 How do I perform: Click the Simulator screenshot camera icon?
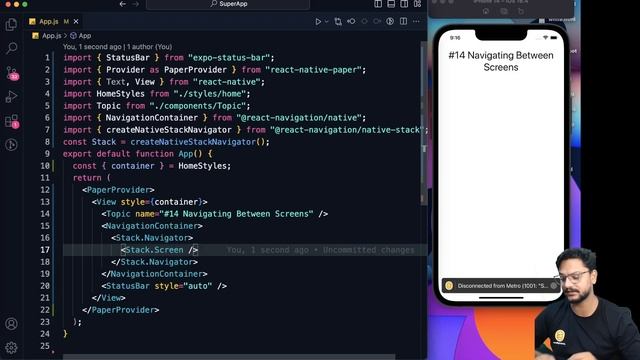504,11
